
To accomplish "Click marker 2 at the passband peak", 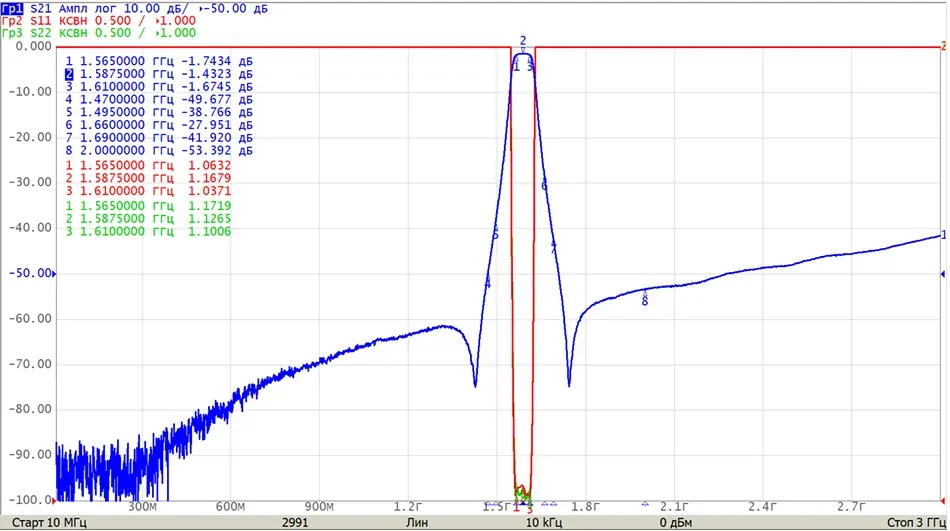I will point(523,41).
